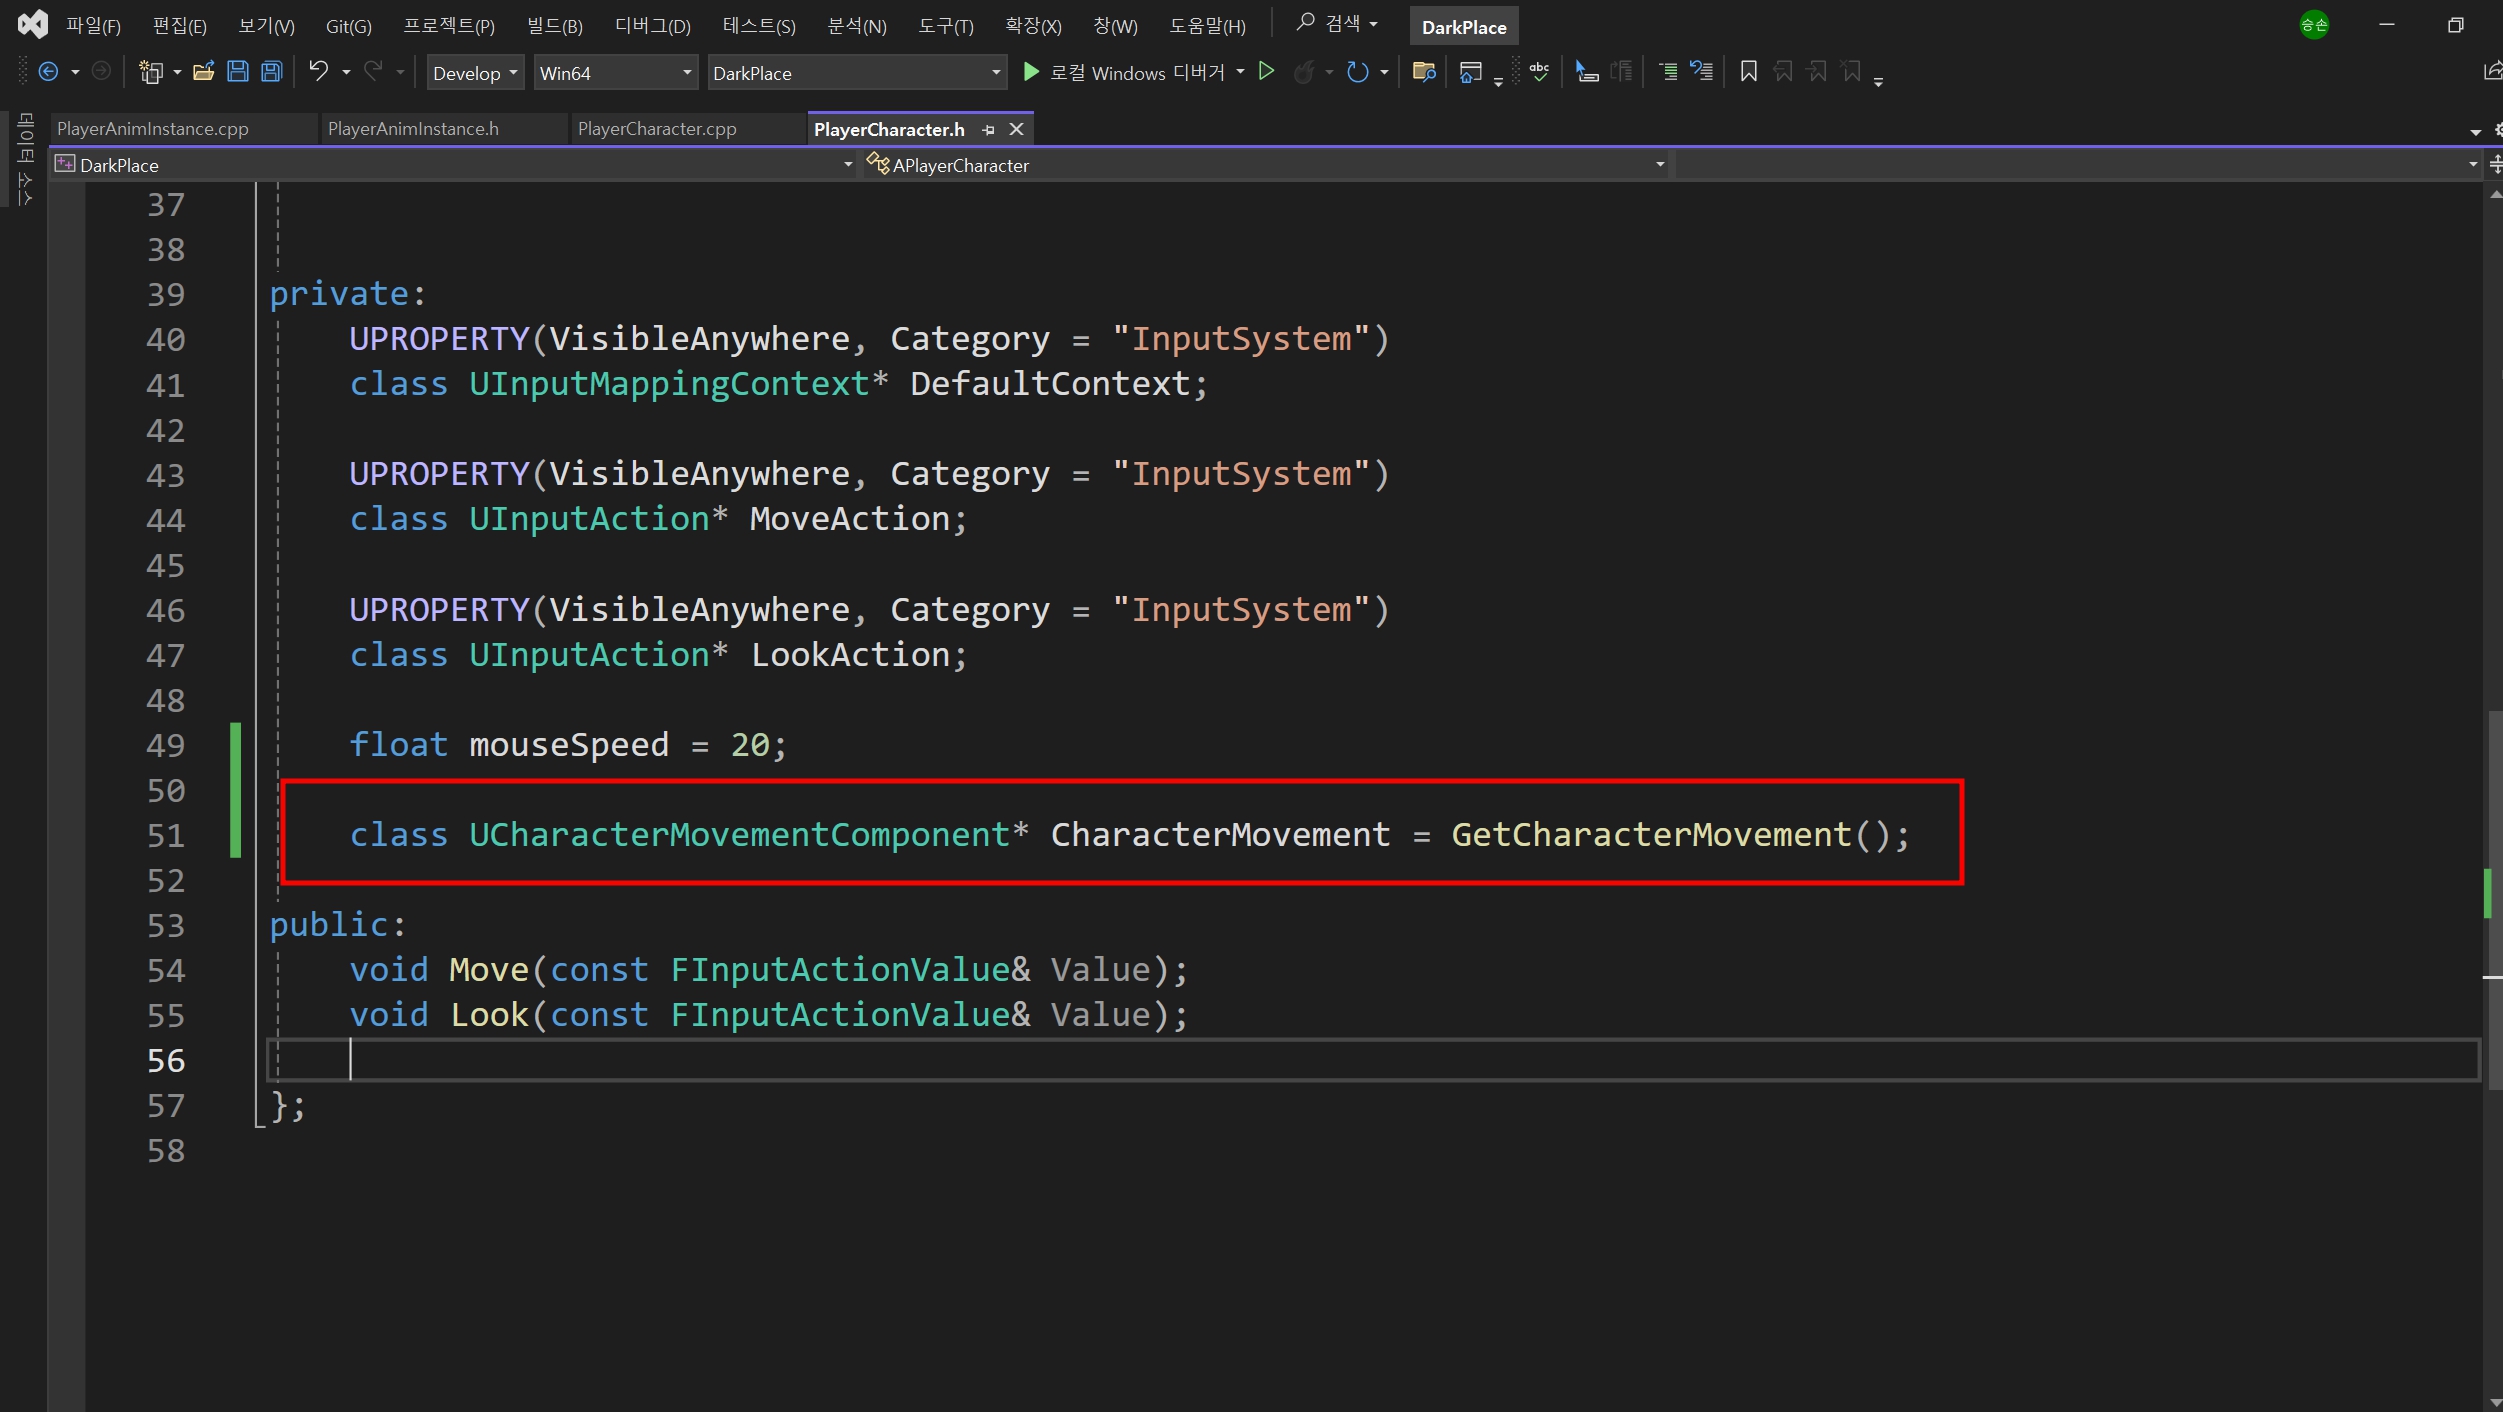This screenshot has width=2503, height=1412.
Task: Click the Open File folder icon
Action: (204, 72)
